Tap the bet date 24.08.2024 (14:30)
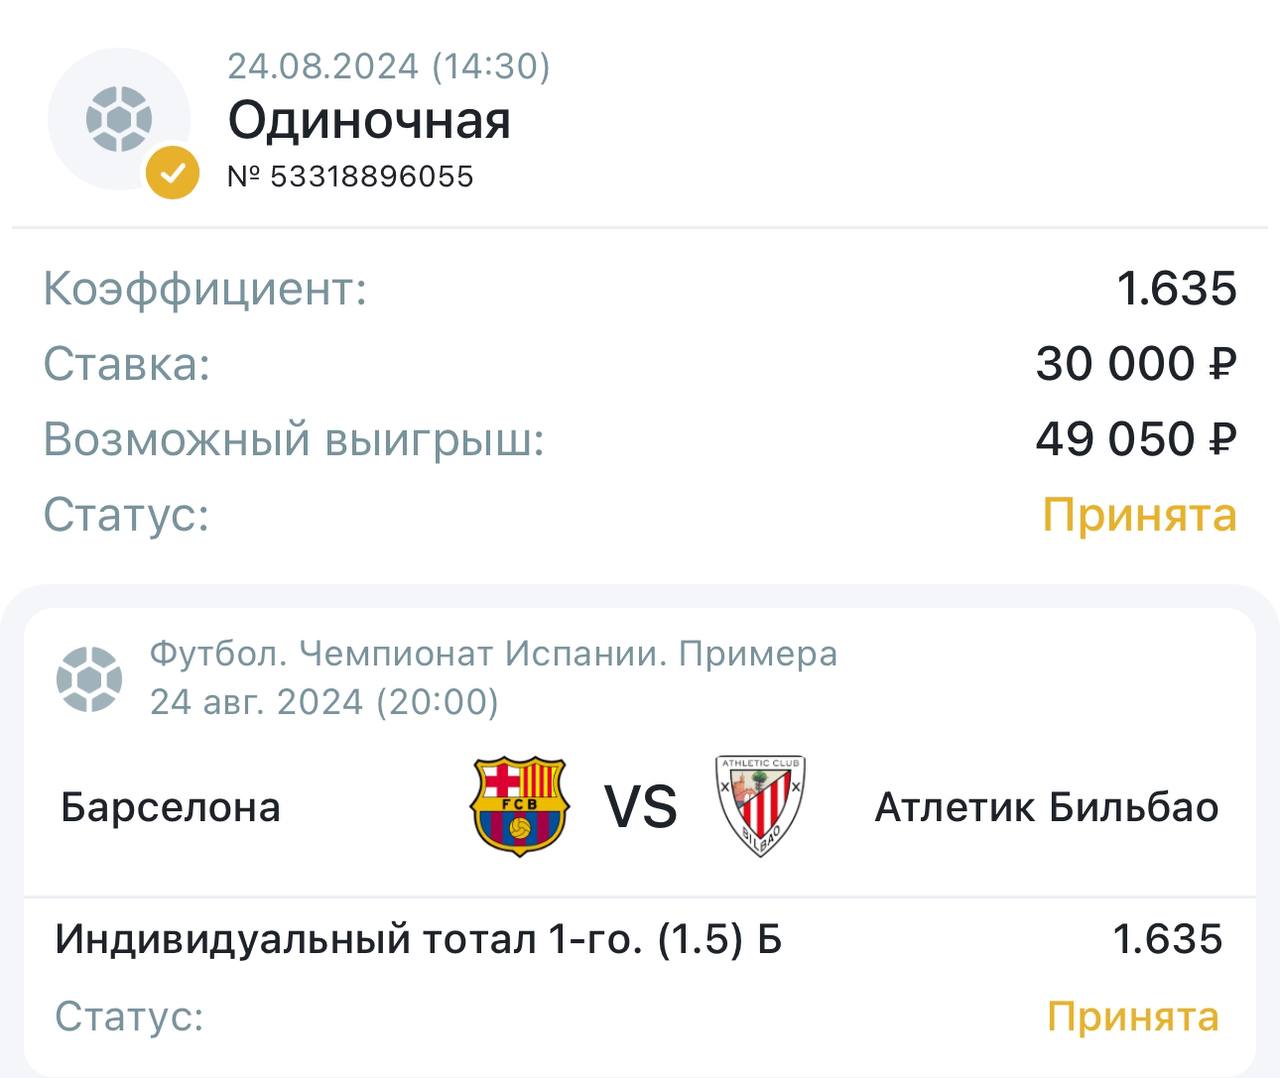This screenshot has height=1078, width=1280. point(388,66)
